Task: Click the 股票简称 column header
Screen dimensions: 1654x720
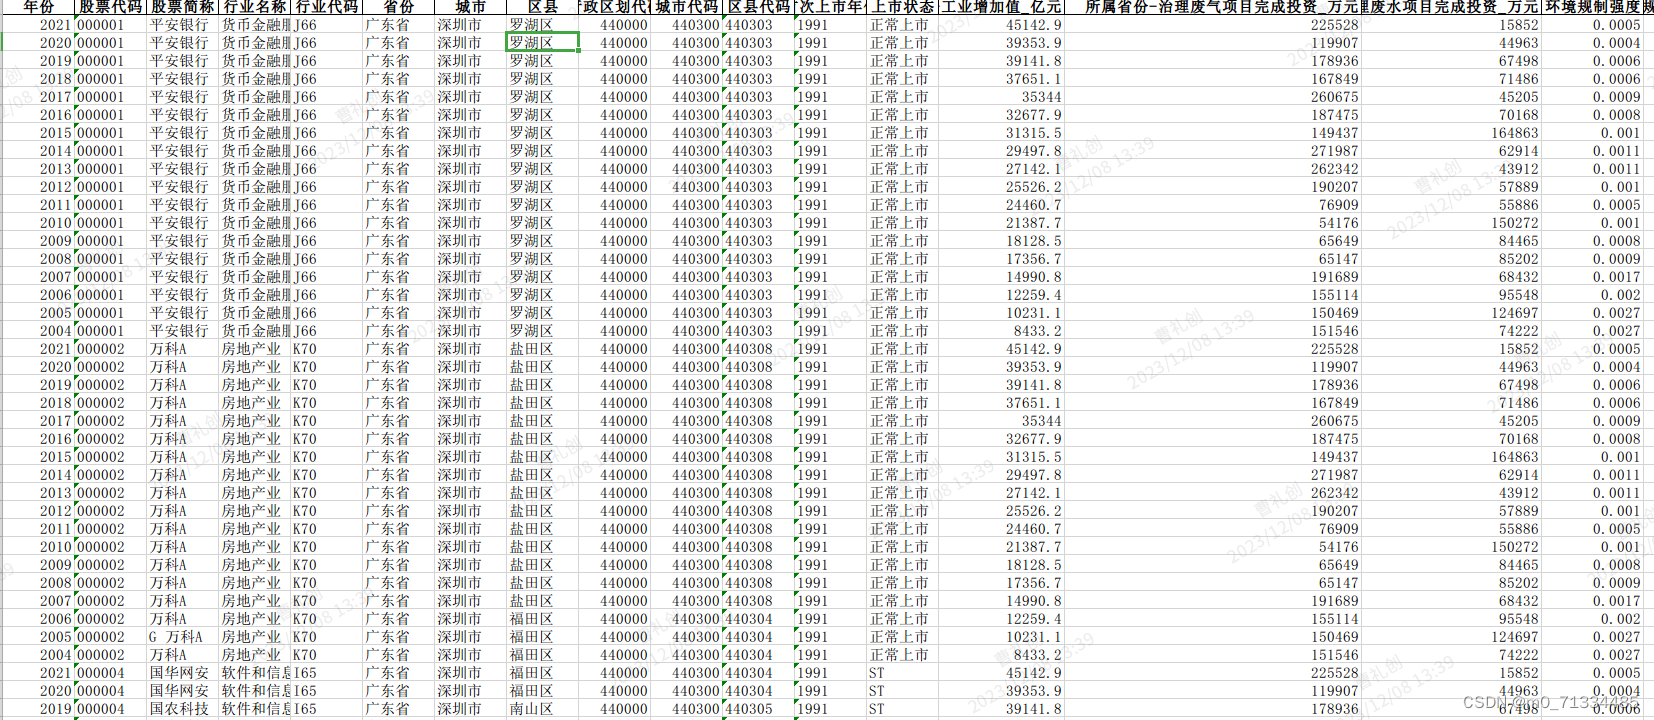Action: [182, 7]
